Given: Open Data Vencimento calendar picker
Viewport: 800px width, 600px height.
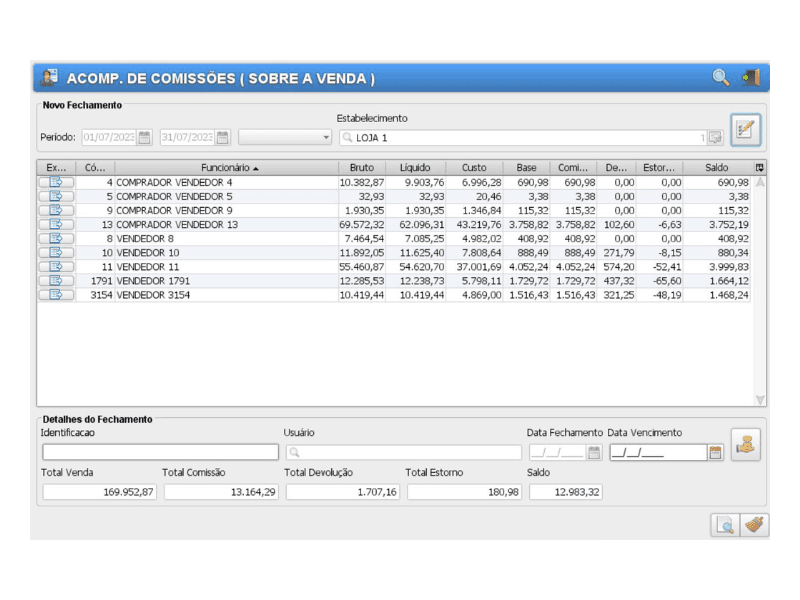Looking at the screenshot, I should [x=715, y=453].
